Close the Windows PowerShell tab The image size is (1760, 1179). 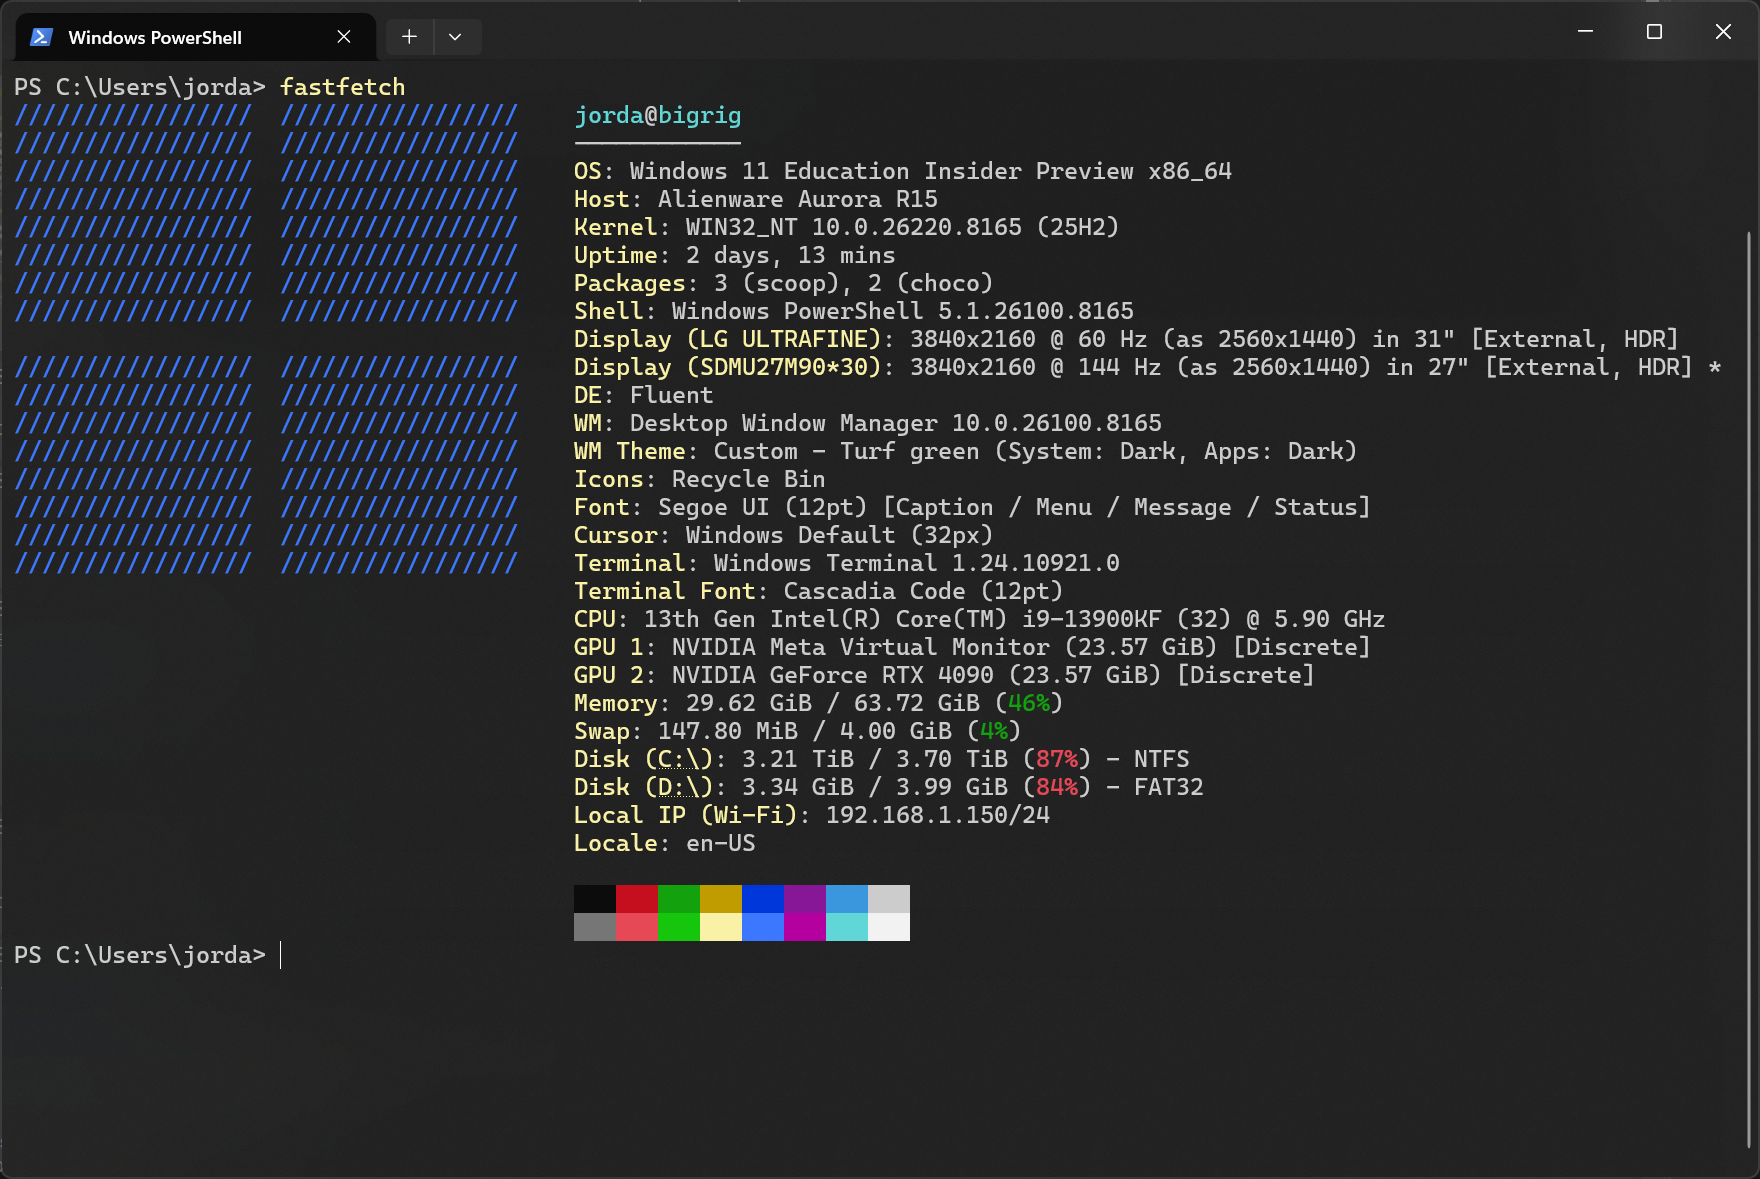coord(344,37)
